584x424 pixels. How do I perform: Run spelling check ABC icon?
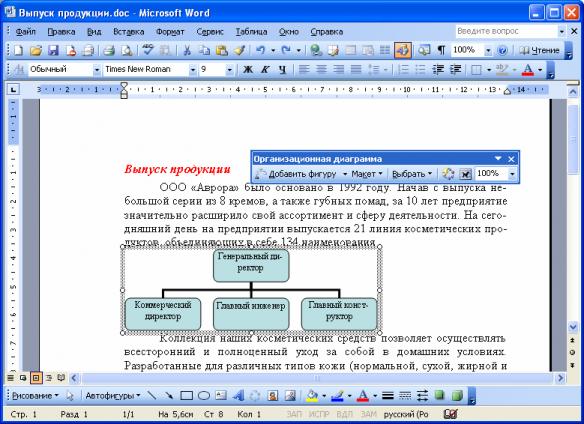tap(148, 50)
